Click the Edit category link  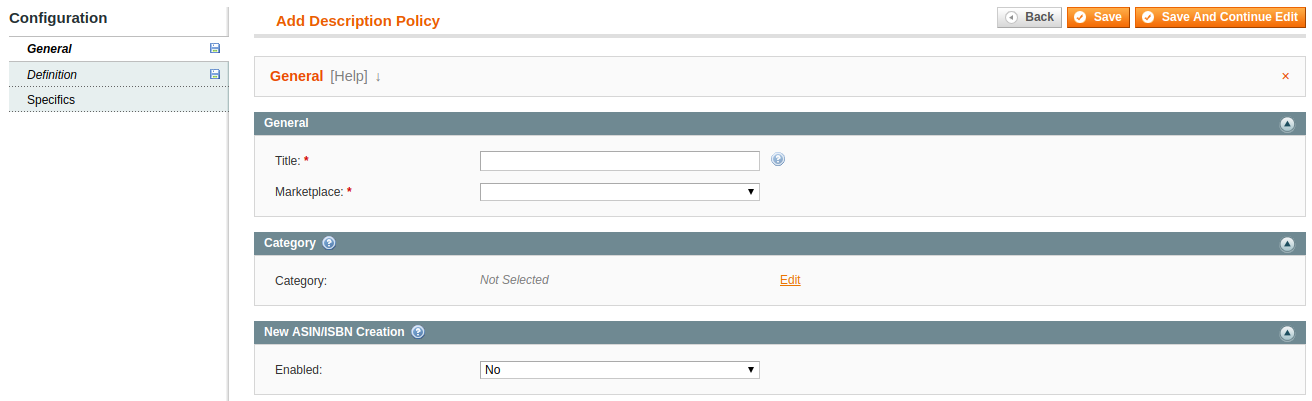point(790,280)
